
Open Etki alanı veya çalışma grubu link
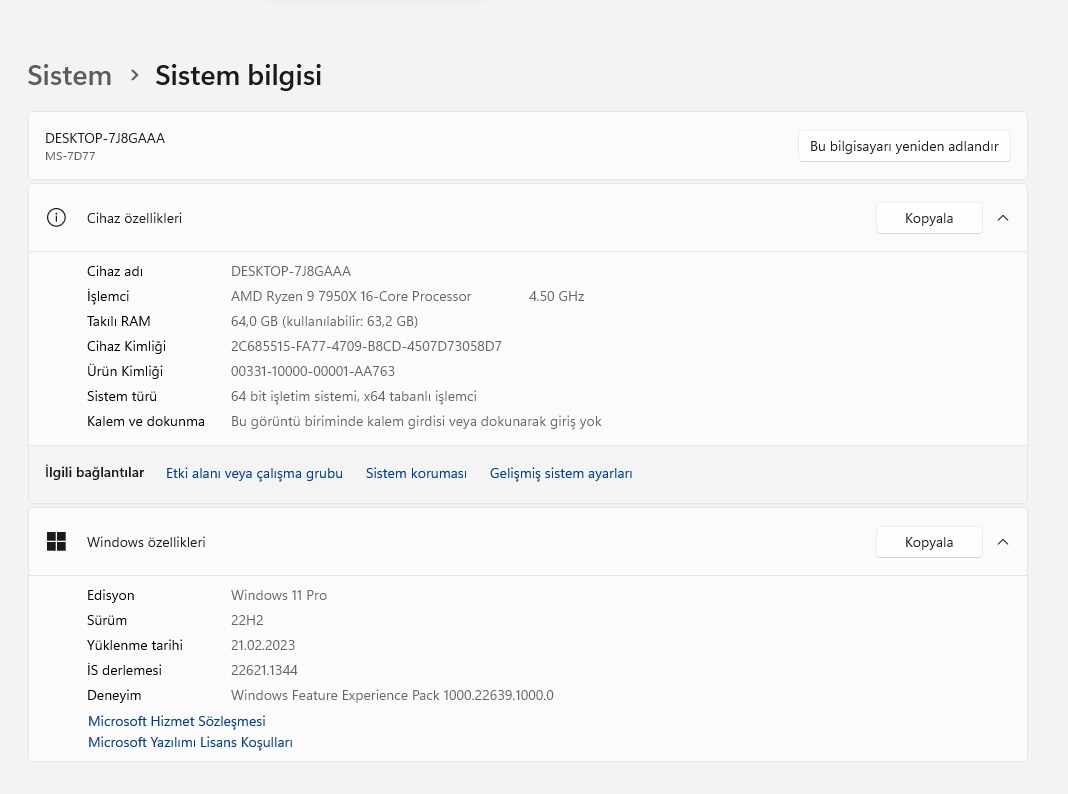pos(254,474)
